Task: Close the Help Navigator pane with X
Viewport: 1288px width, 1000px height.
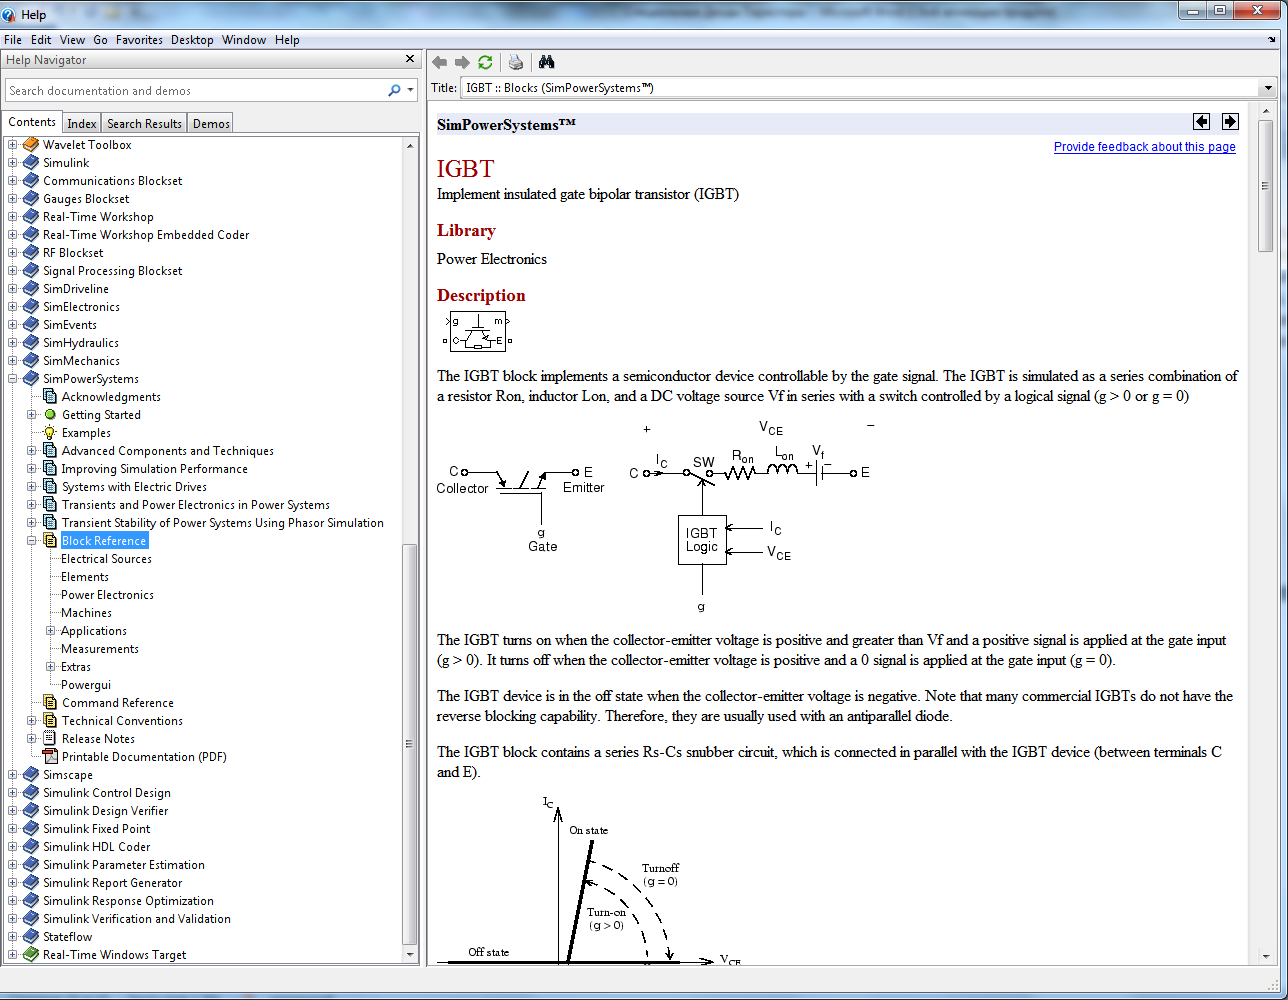Action: coord(410,59)
